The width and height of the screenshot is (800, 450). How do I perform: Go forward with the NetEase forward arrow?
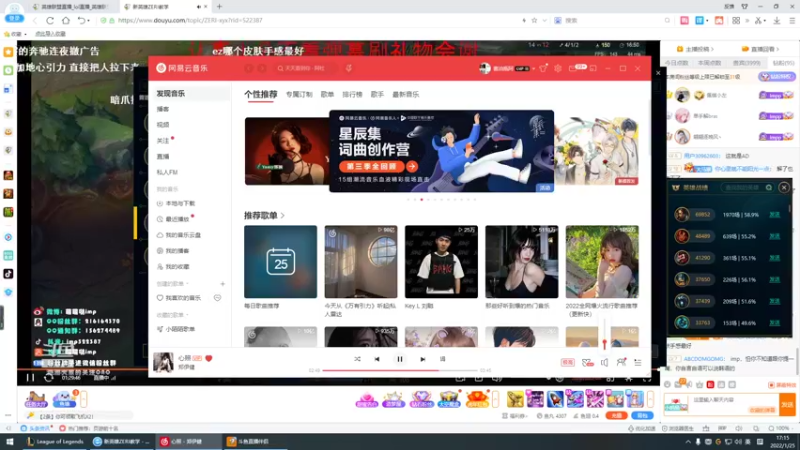pyautogui.click(x=262, y=68)
